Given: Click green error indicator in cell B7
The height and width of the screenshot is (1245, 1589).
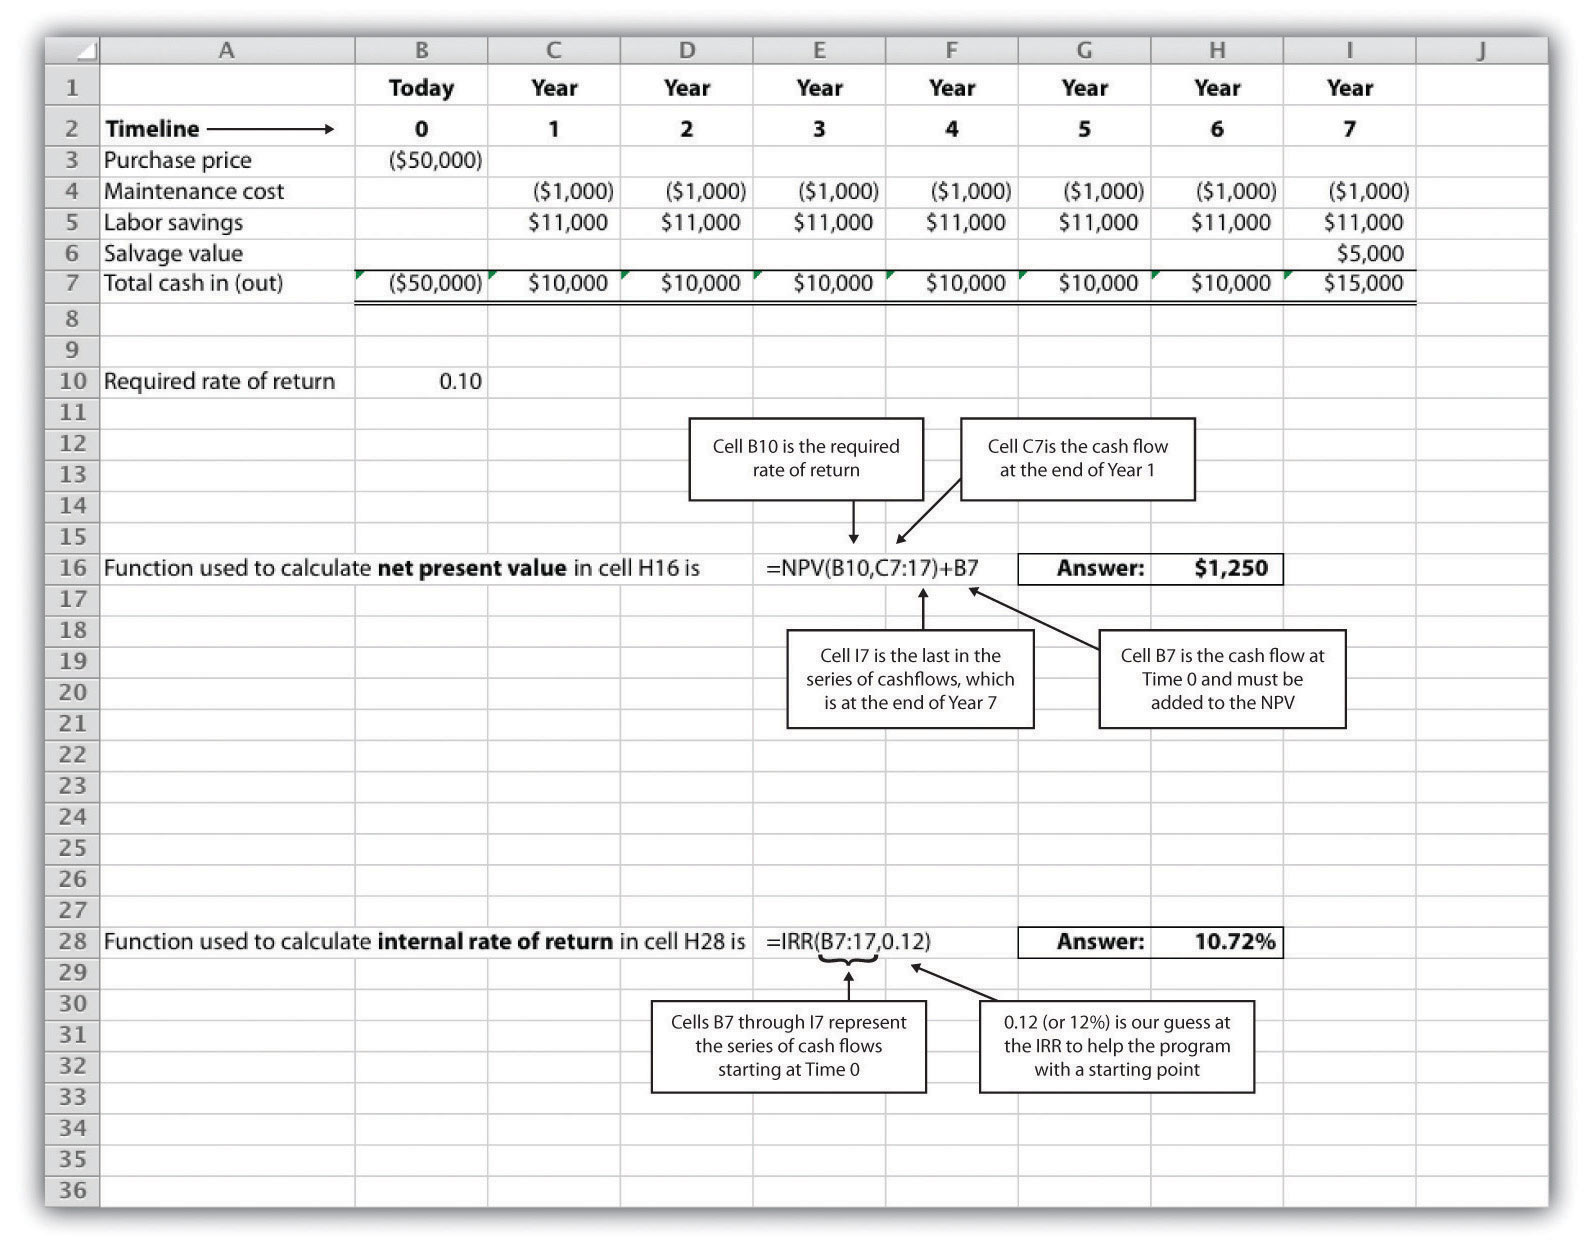Looking at the screenshot, I should (360, 274).
